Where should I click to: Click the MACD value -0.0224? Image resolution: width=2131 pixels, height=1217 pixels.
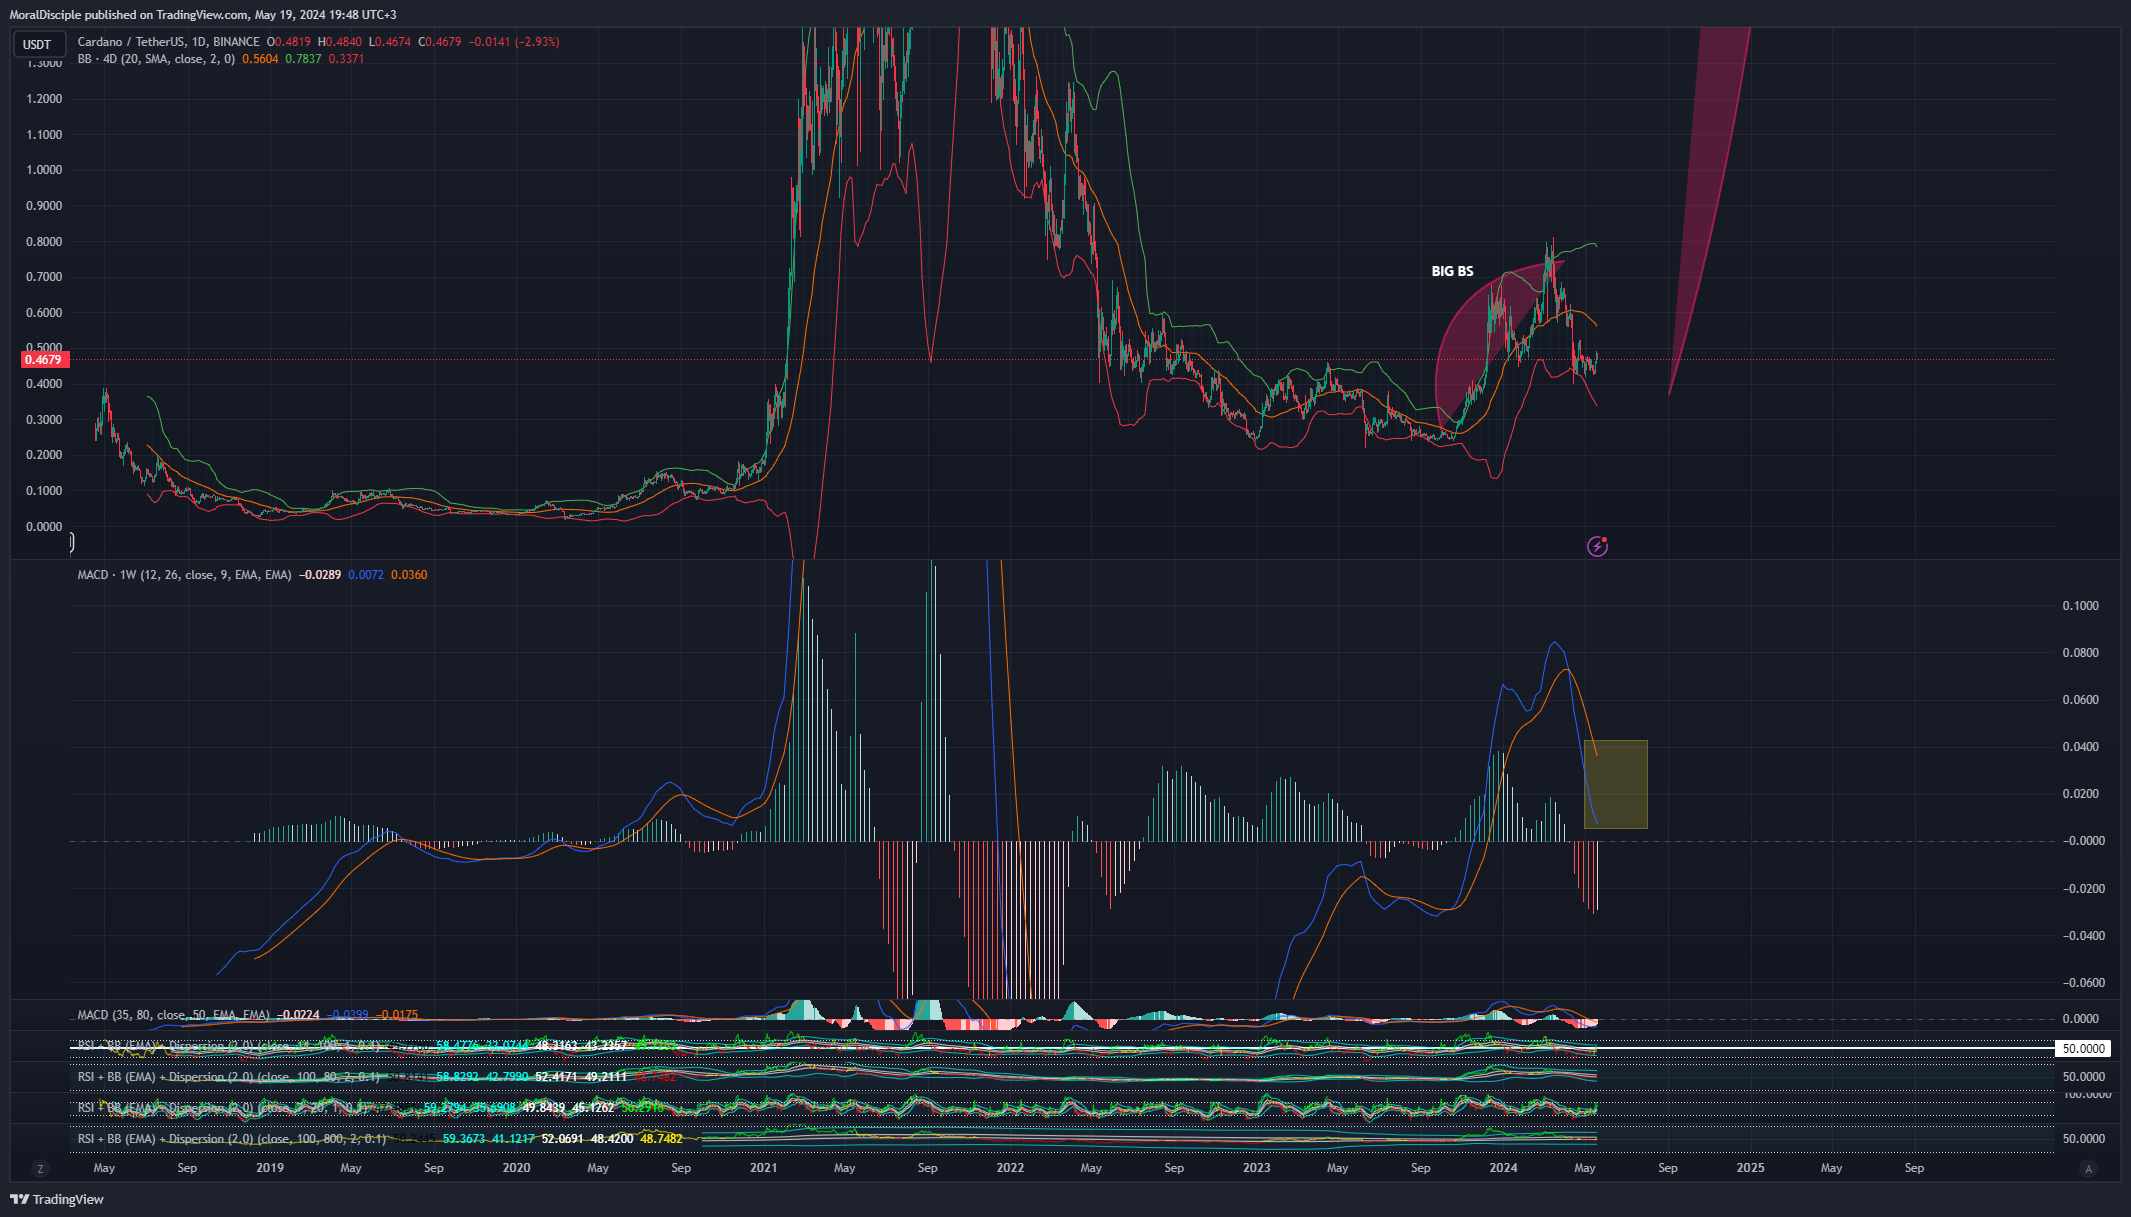(x=298, y=1015)
